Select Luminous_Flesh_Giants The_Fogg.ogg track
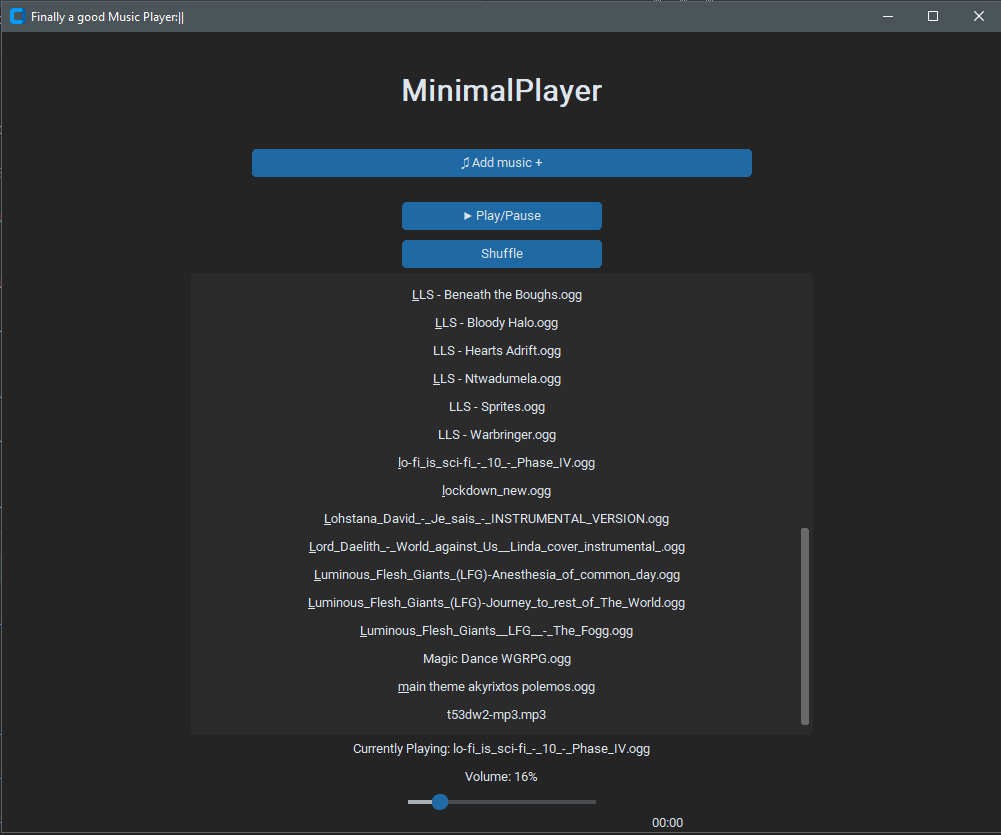The image size is (1001, 835). [496, 630]
